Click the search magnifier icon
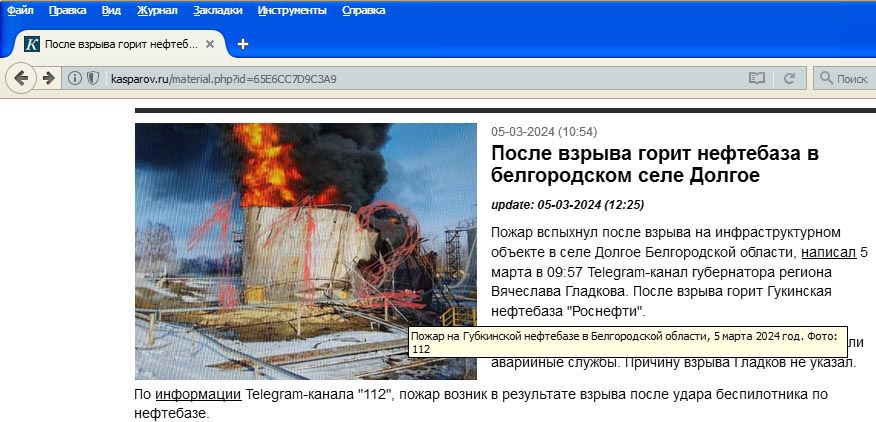This screenshot has width=876, height=422. (x=826, y=78)
